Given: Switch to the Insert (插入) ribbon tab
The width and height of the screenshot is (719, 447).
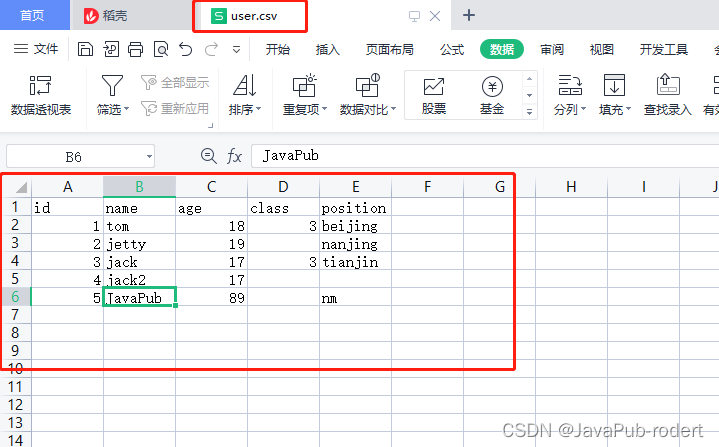Looking at the screenshot, I should pos(328,50).
